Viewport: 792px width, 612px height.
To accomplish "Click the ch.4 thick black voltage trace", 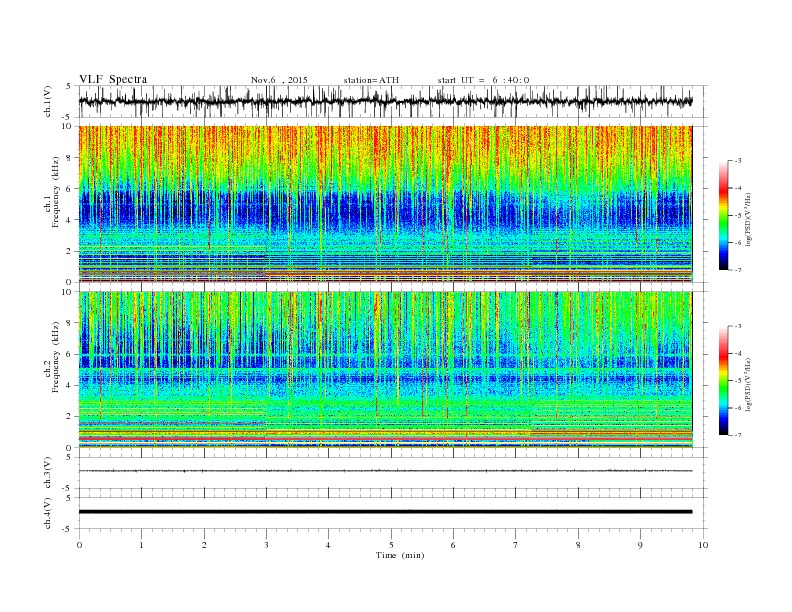I will 385,512.
